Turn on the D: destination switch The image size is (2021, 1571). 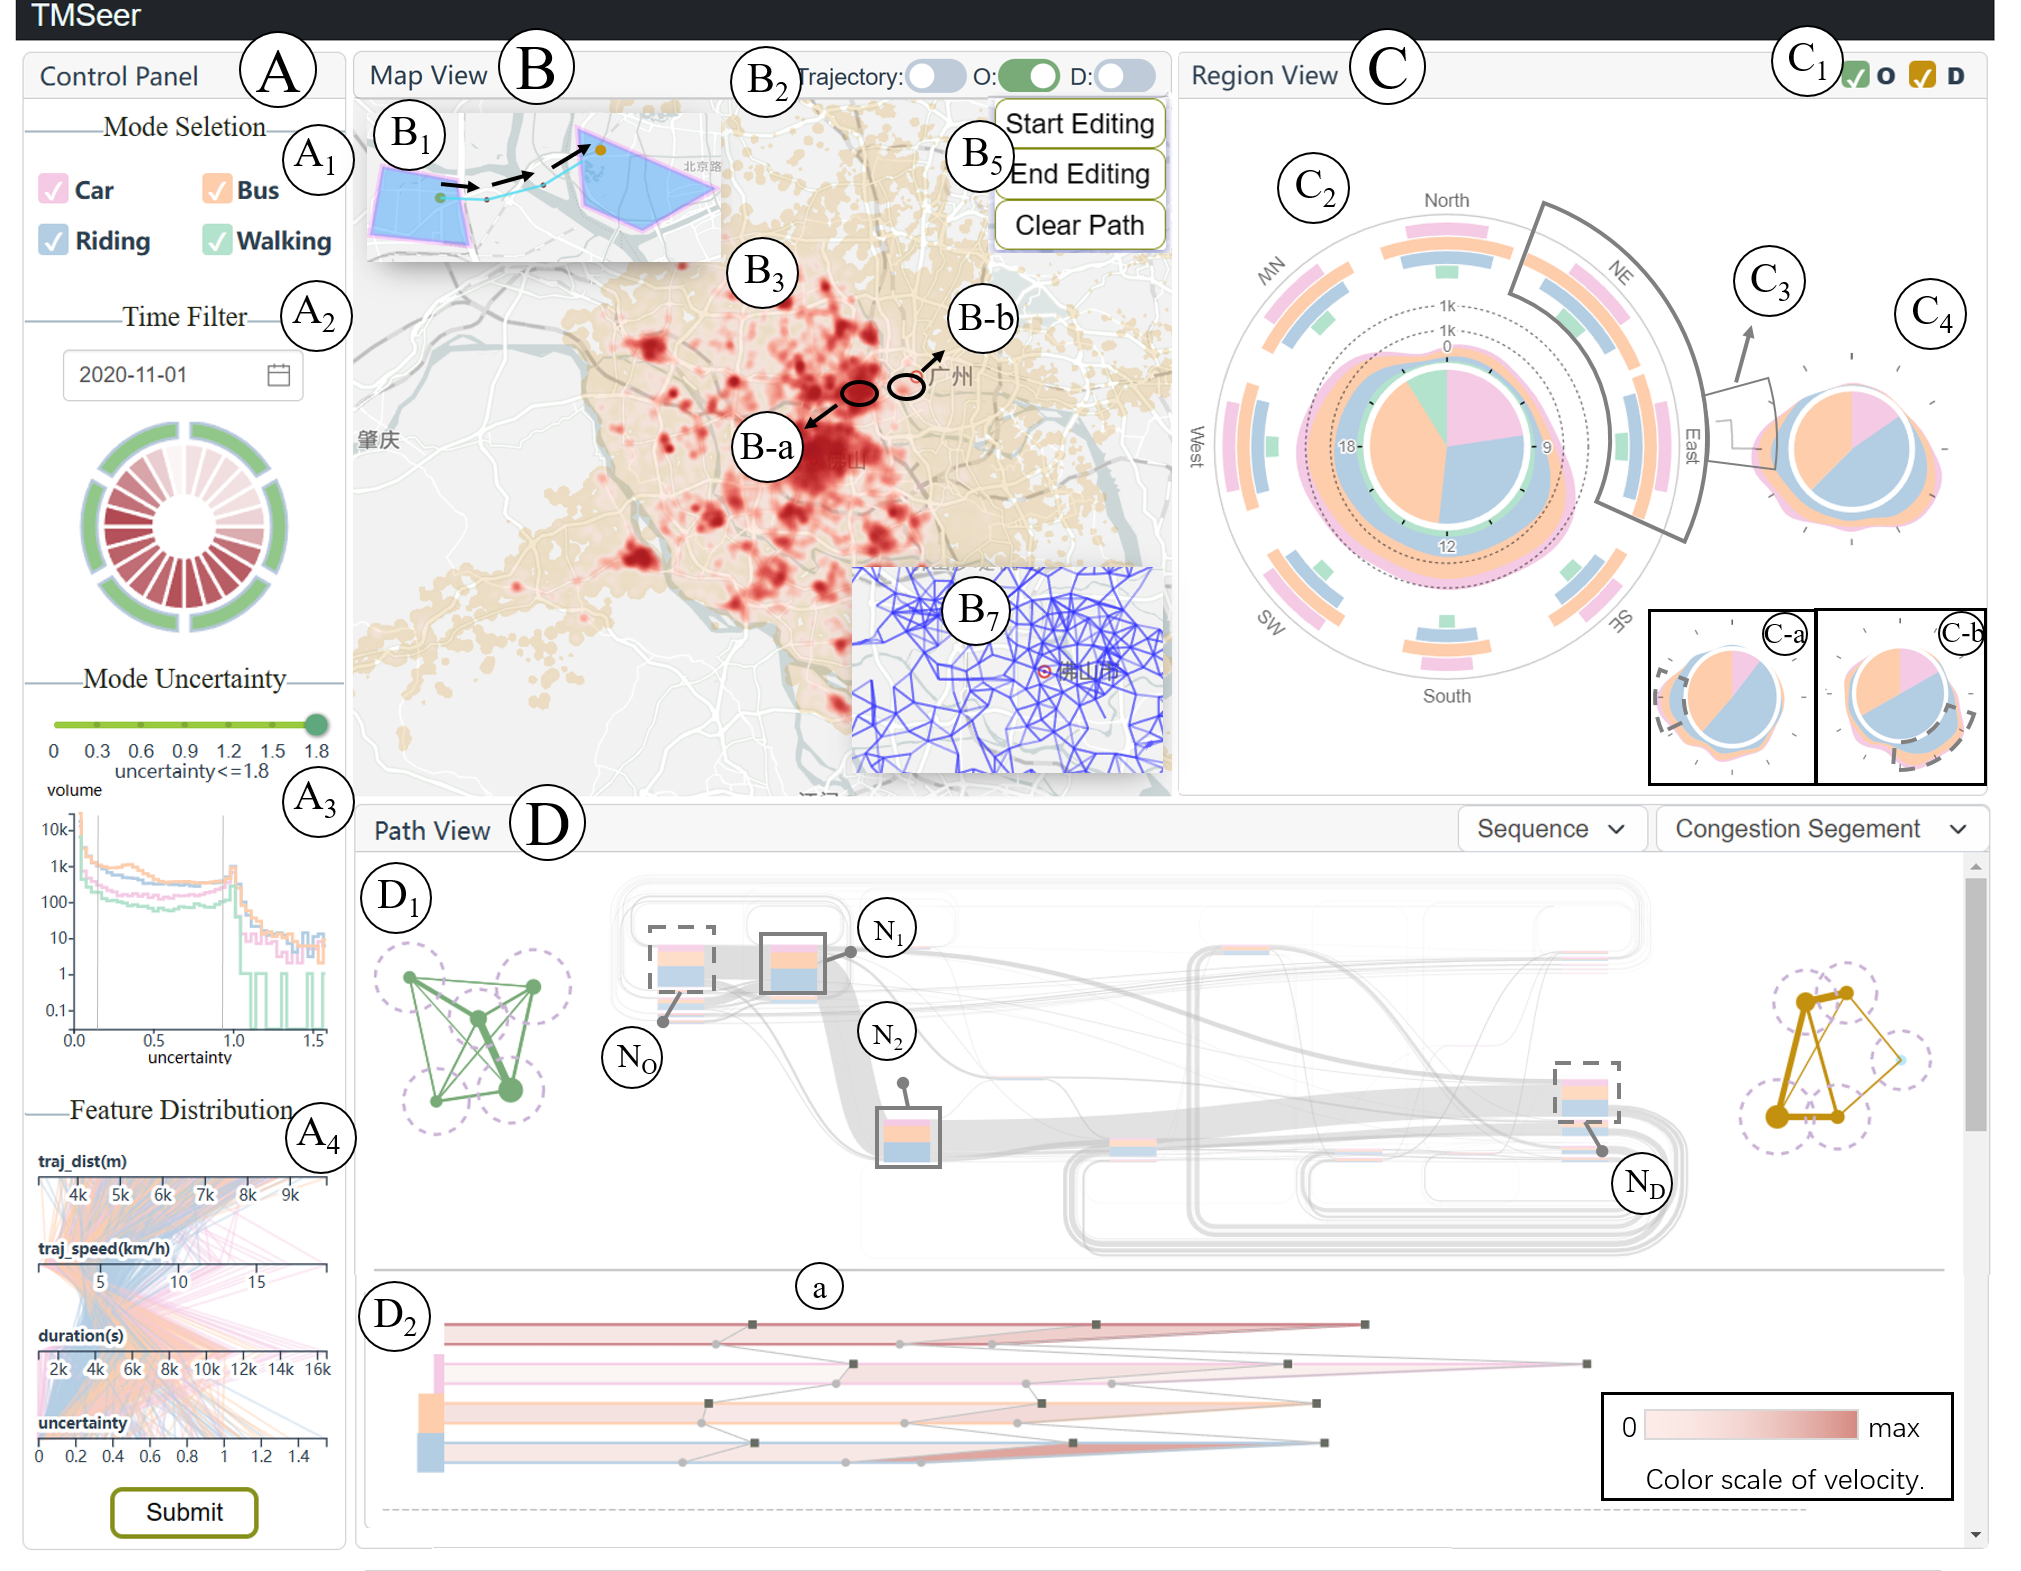tap(1125, 76)
